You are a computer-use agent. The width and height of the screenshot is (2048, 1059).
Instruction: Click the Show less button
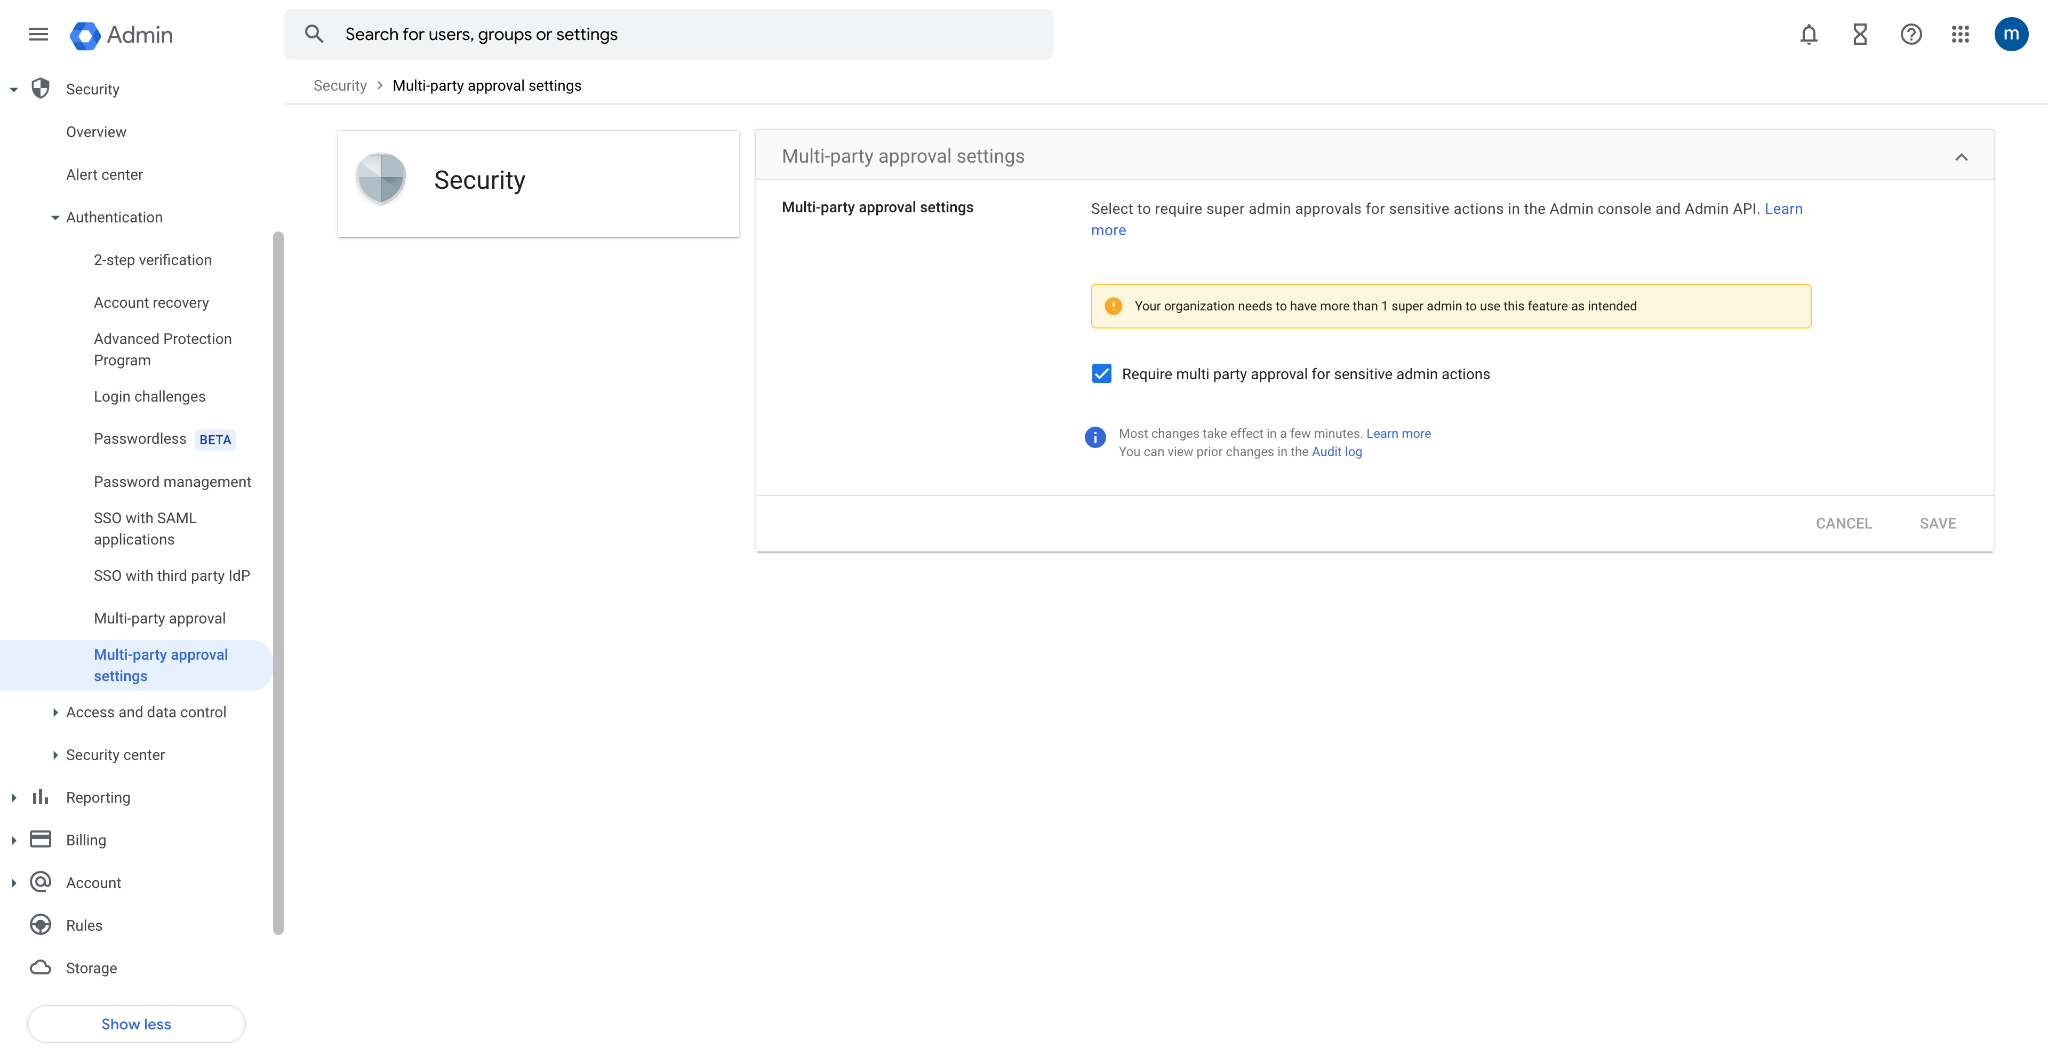[x=136, y=1024]
